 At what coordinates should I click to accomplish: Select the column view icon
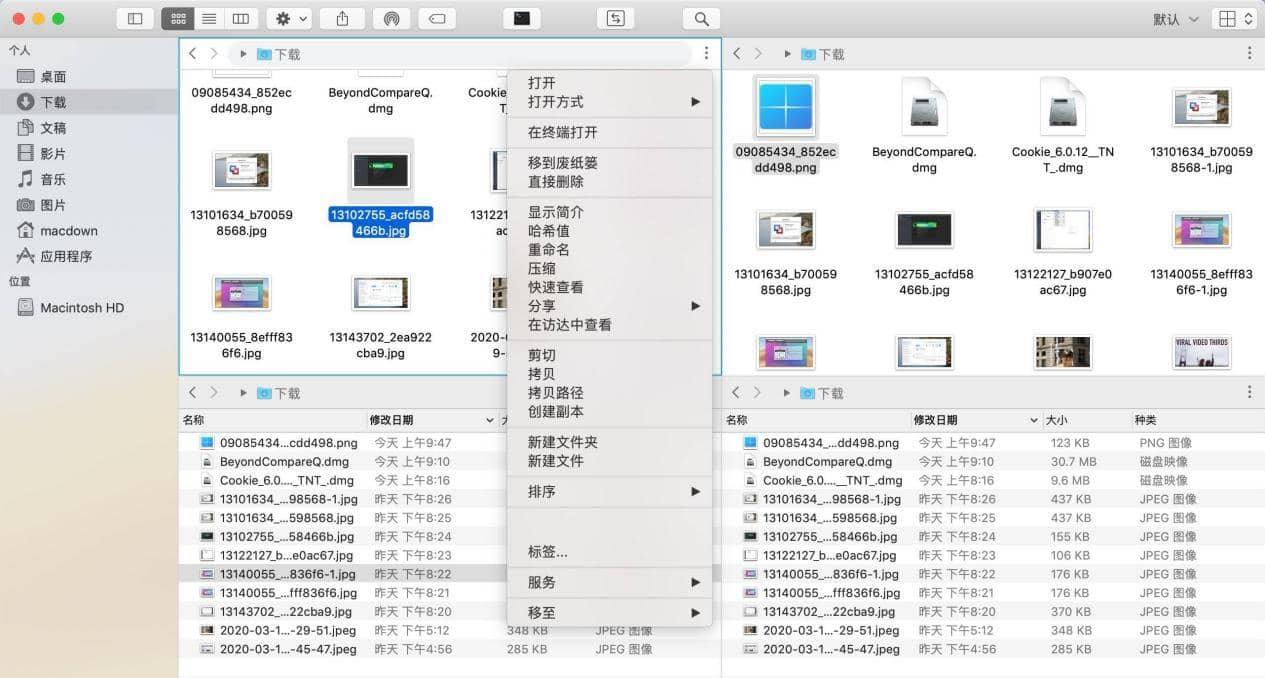coord(241,17)
